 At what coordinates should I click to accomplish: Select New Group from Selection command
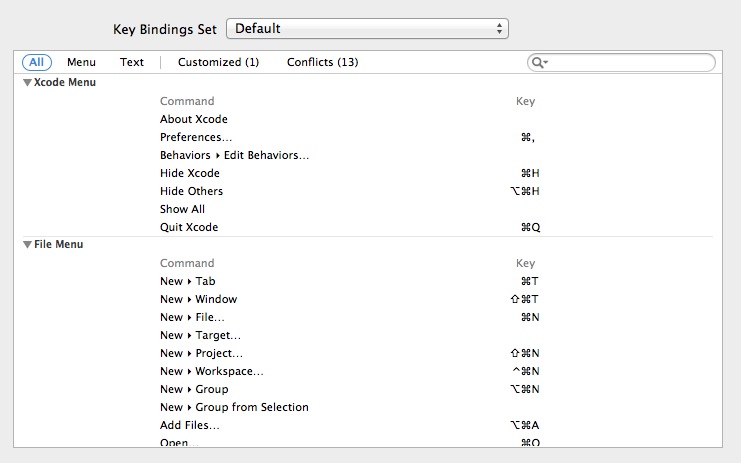pyautogui.click(x=234, y=407)
